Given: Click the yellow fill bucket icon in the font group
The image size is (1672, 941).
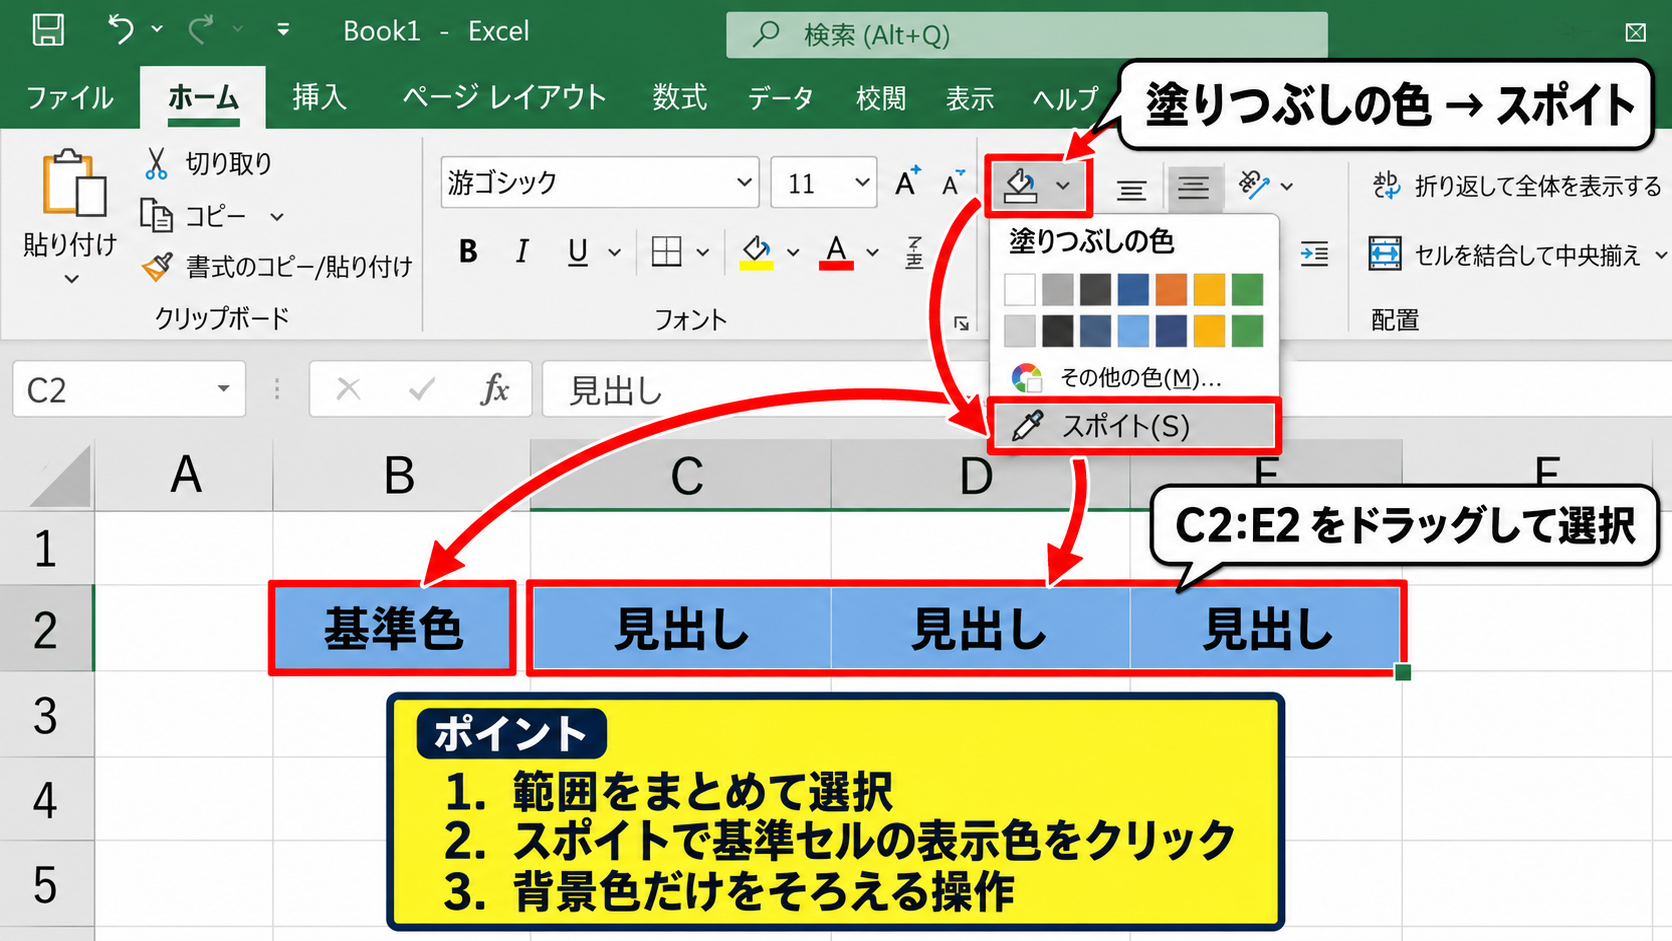Looking at the screenshot, I should [x=756, y=252].
